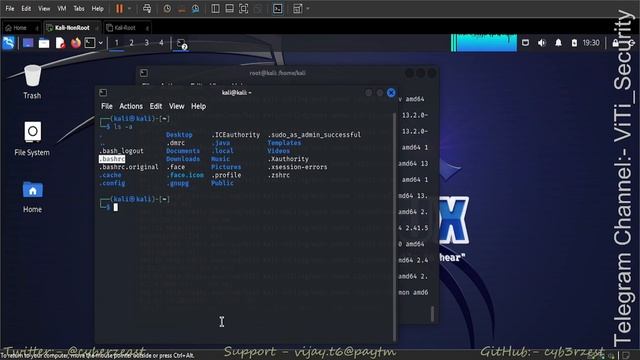The height and width of the screenshot is (360, 640).
Task: Open the VMware Edit menu
Action: coord(26,9)
